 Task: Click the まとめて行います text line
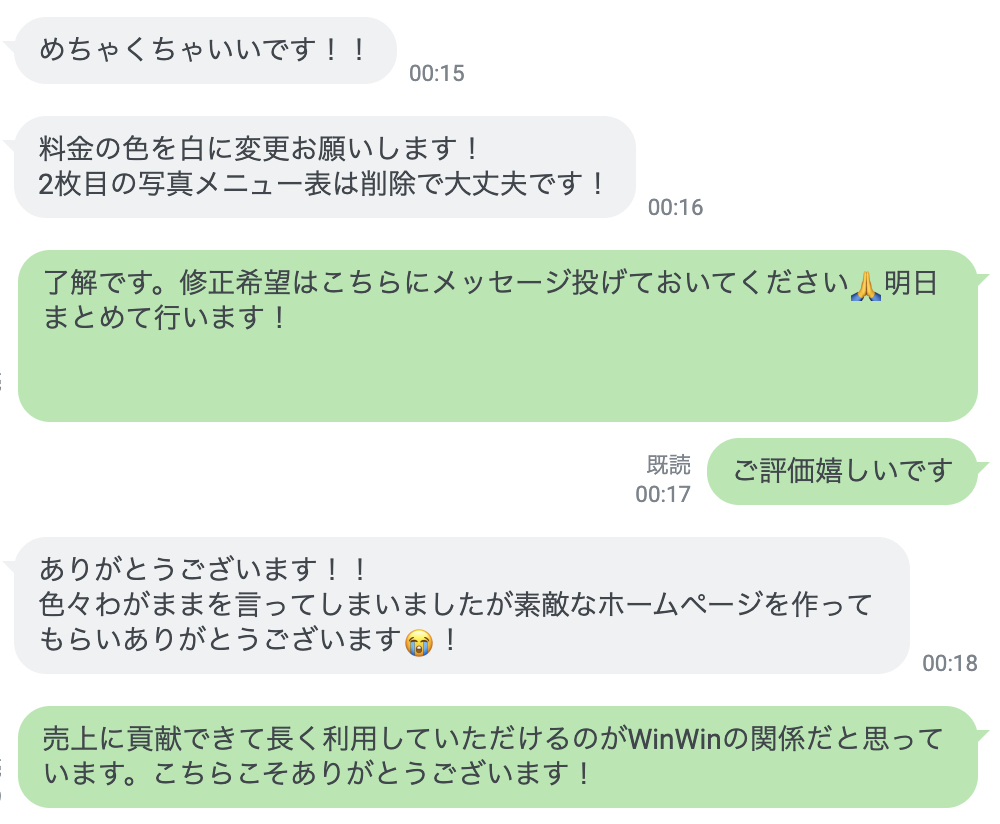[164, 317]
